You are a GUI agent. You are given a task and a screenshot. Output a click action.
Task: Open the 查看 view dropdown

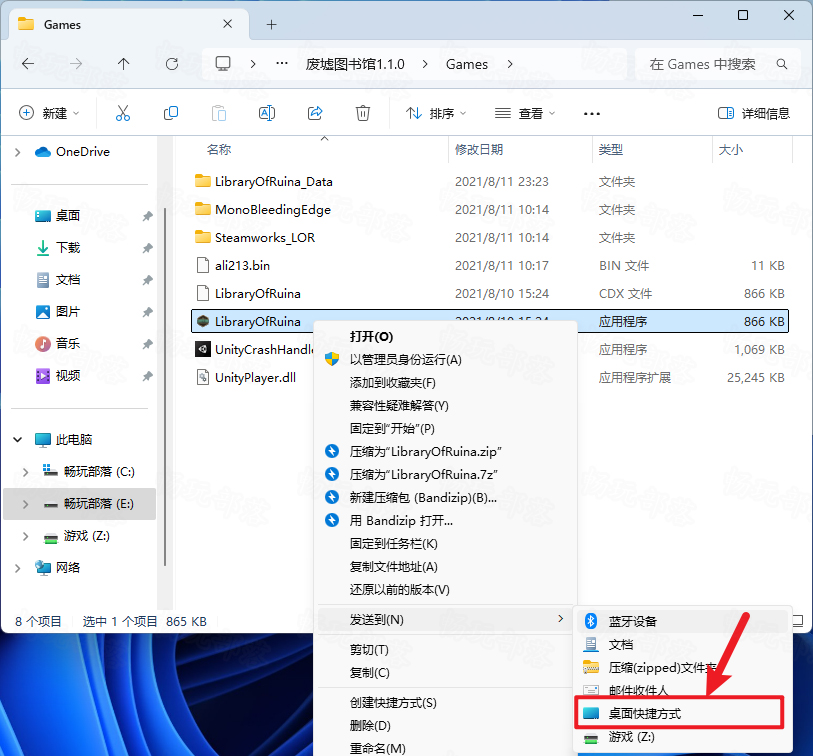point(524,113)
